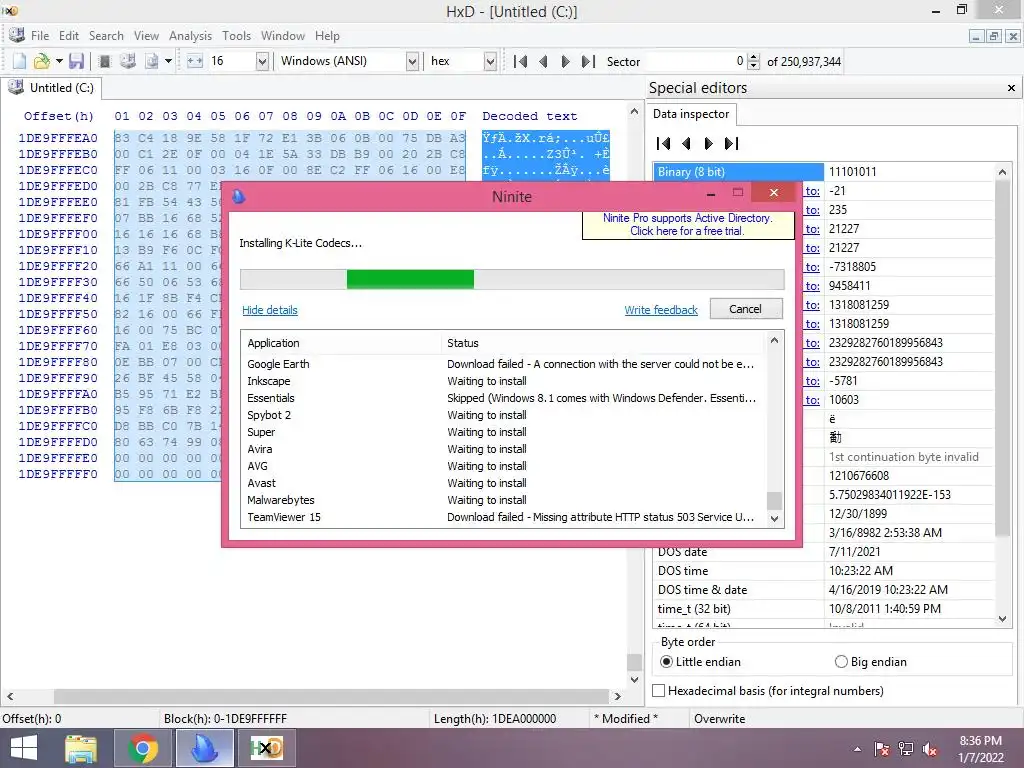Open the File menu

pos(40,36)
